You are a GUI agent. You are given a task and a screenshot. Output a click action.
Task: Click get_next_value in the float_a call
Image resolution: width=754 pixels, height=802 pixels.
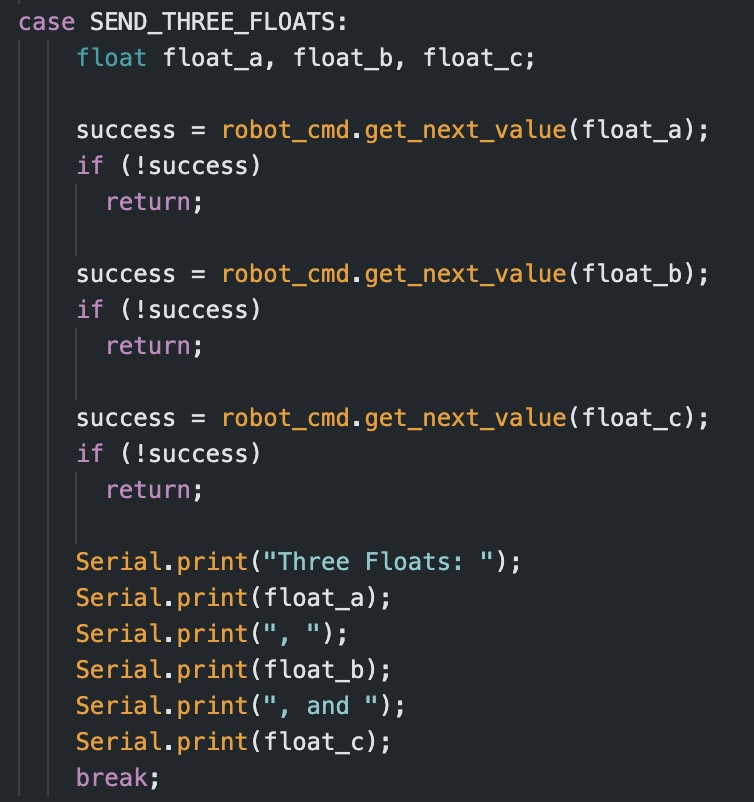pyautogui.click(x=465, y=130)
